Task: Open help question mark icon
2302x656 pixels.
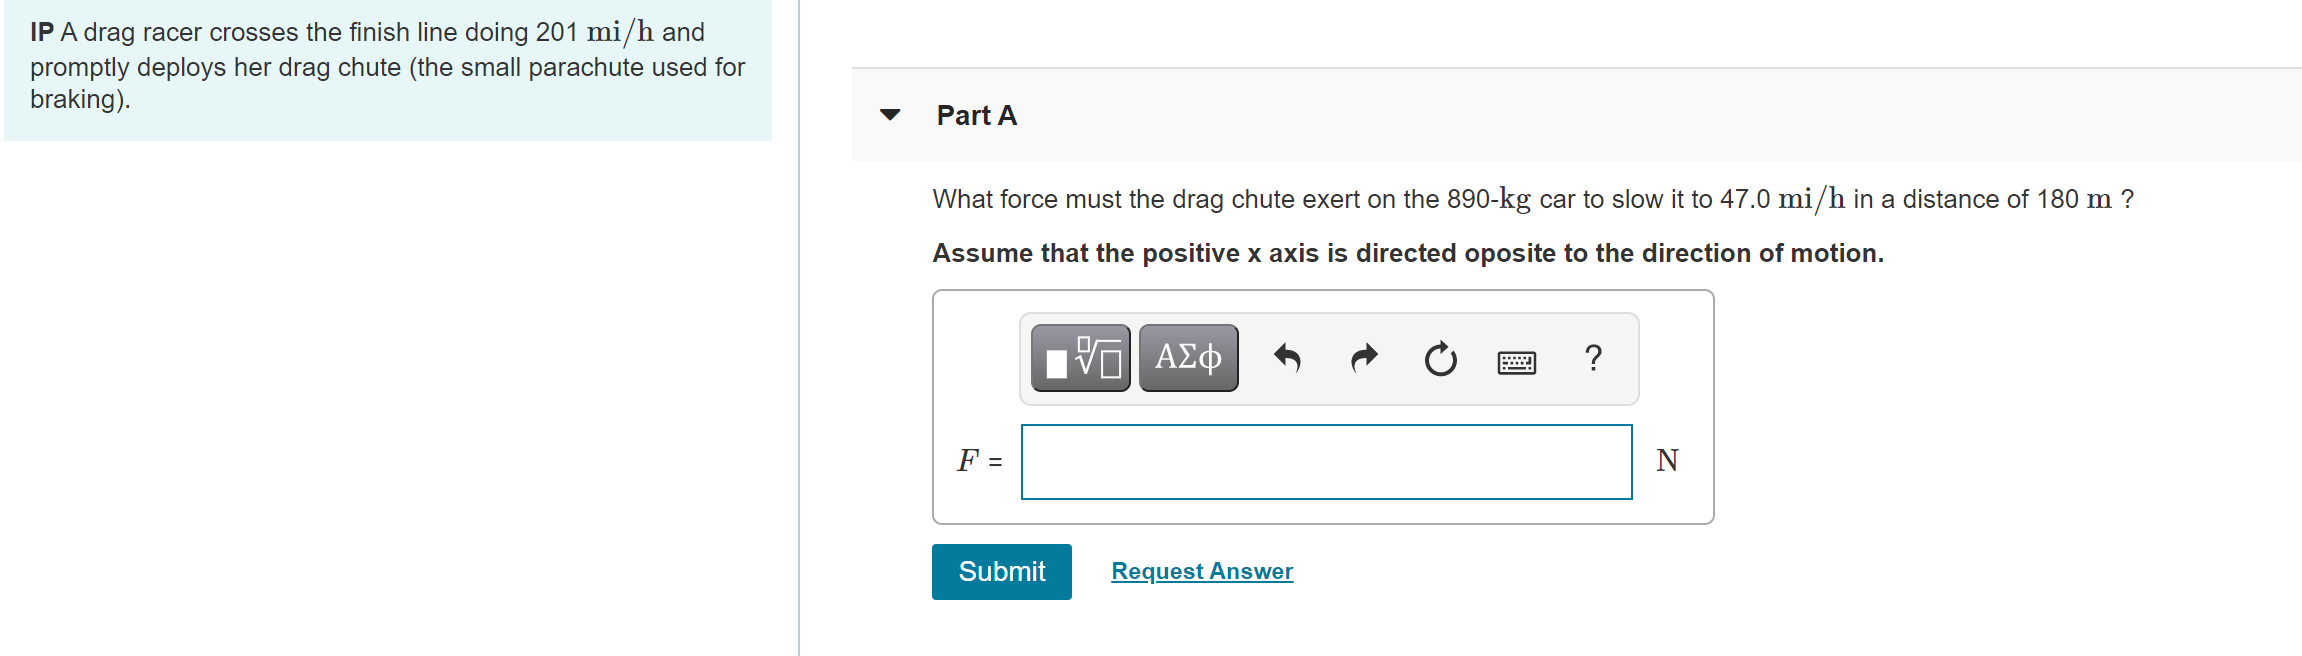Action: tap(1593, 358)
